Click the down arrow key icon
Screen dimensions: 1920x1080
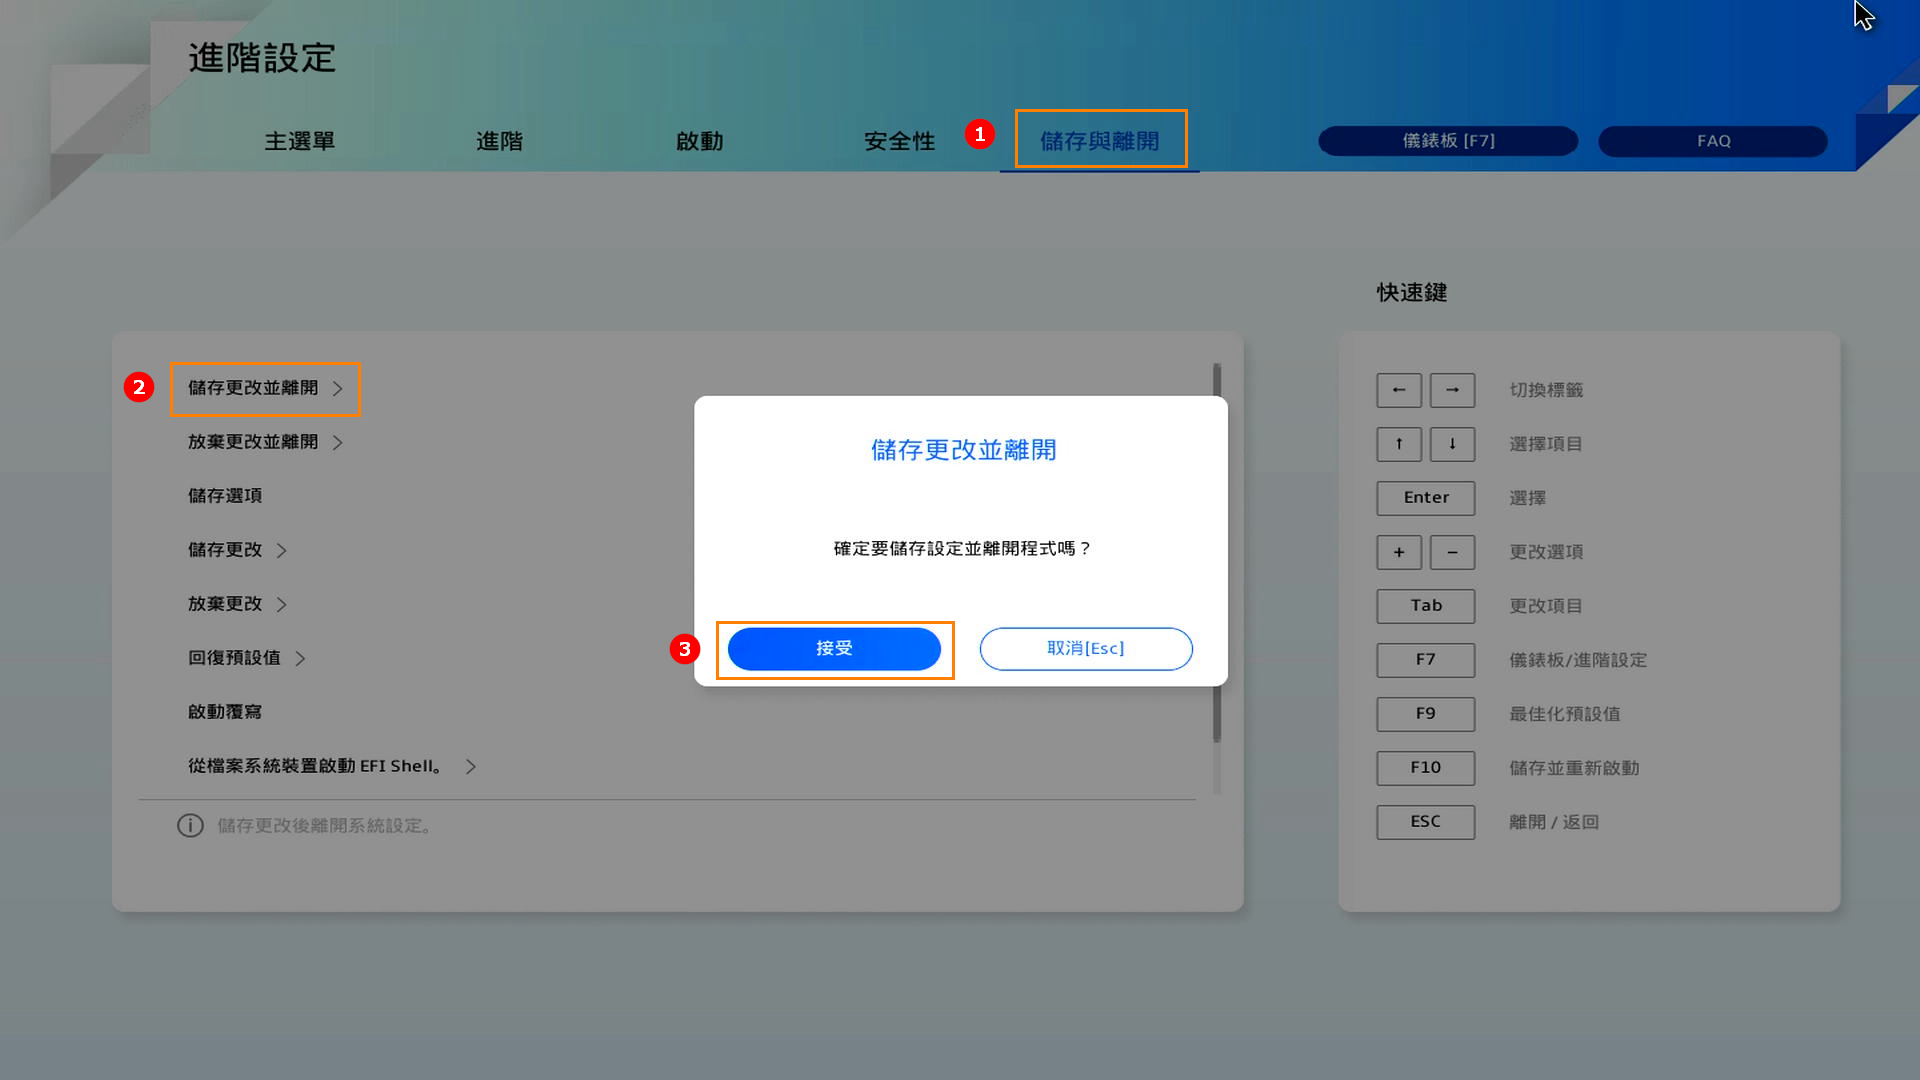click(x=1452, y=444)
